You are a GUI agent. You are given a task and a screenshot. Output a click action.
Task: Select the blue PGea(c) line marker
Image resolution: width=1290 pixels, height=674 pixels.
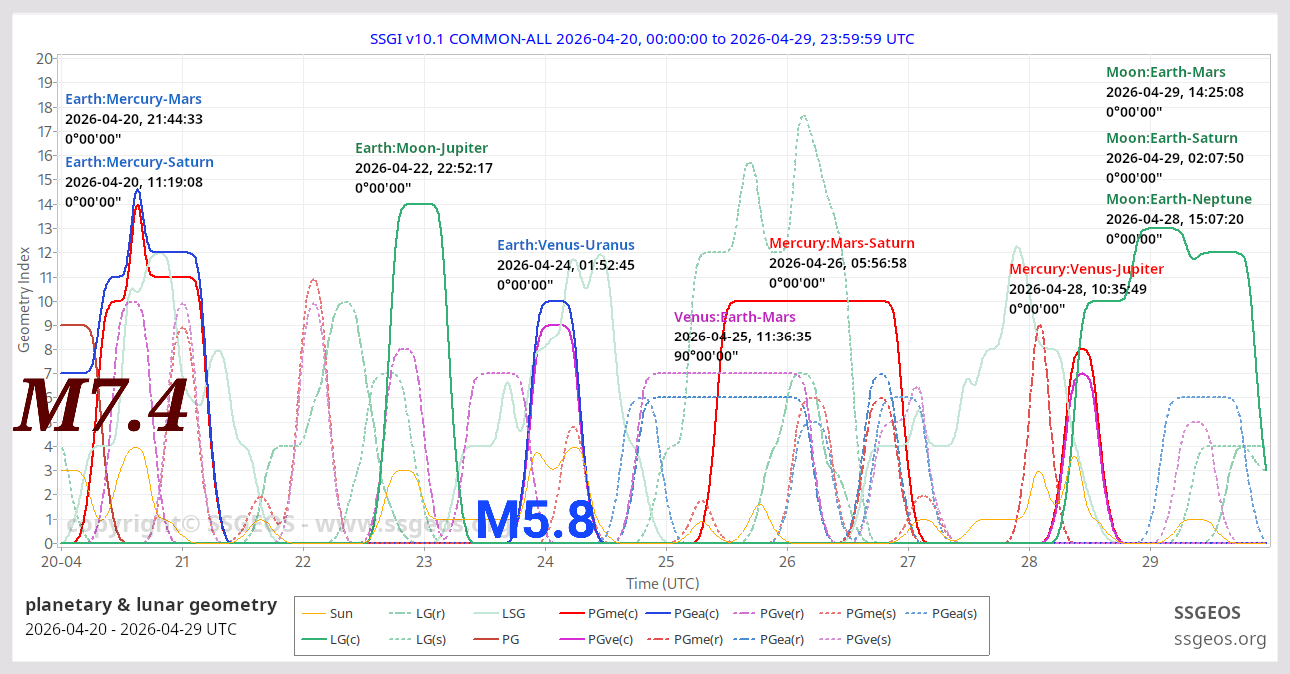point(660,613)
